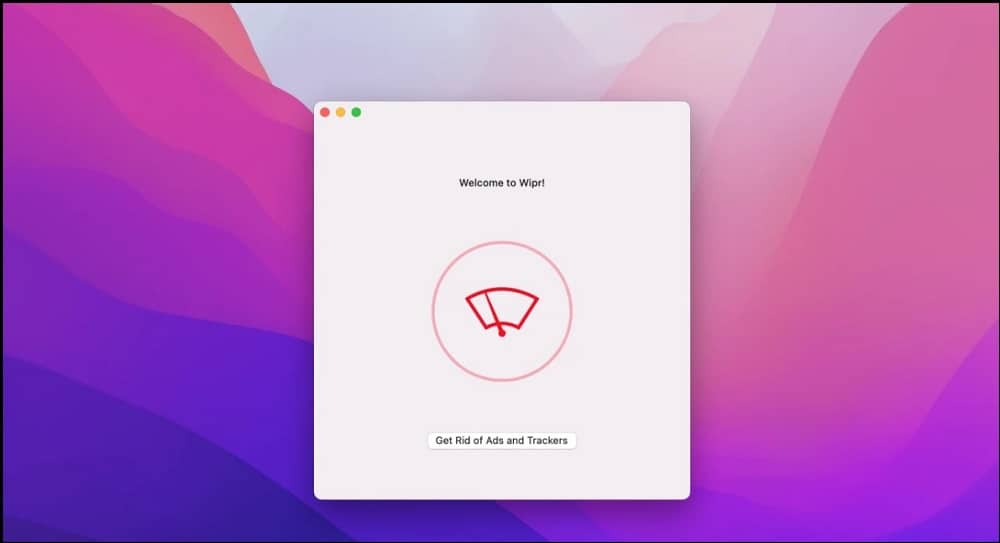The width and height of the screenshot is (1000, 543).
Task: Click Get Rid of Ads and Trackers button
Action: 501,440
